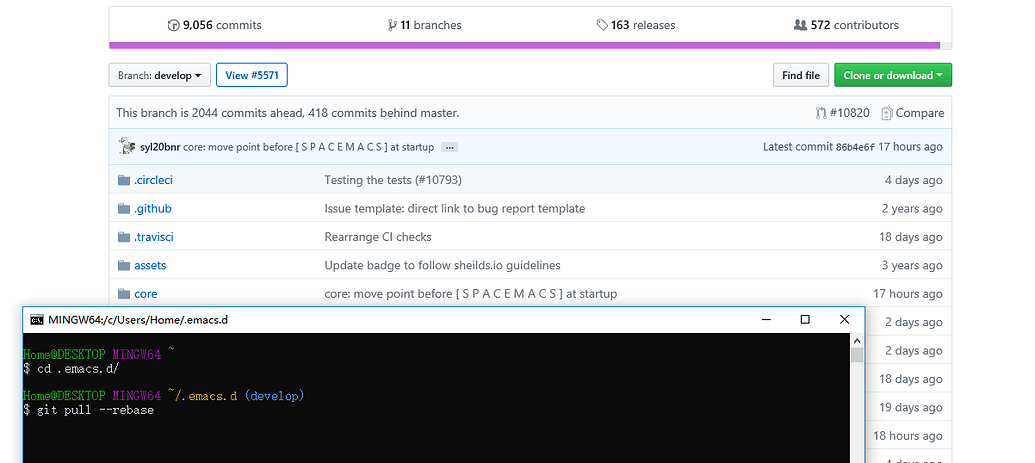This screenshot has height=463, width=1035.
Task: Open the 572 contributors page
Action: pos(846,25)
